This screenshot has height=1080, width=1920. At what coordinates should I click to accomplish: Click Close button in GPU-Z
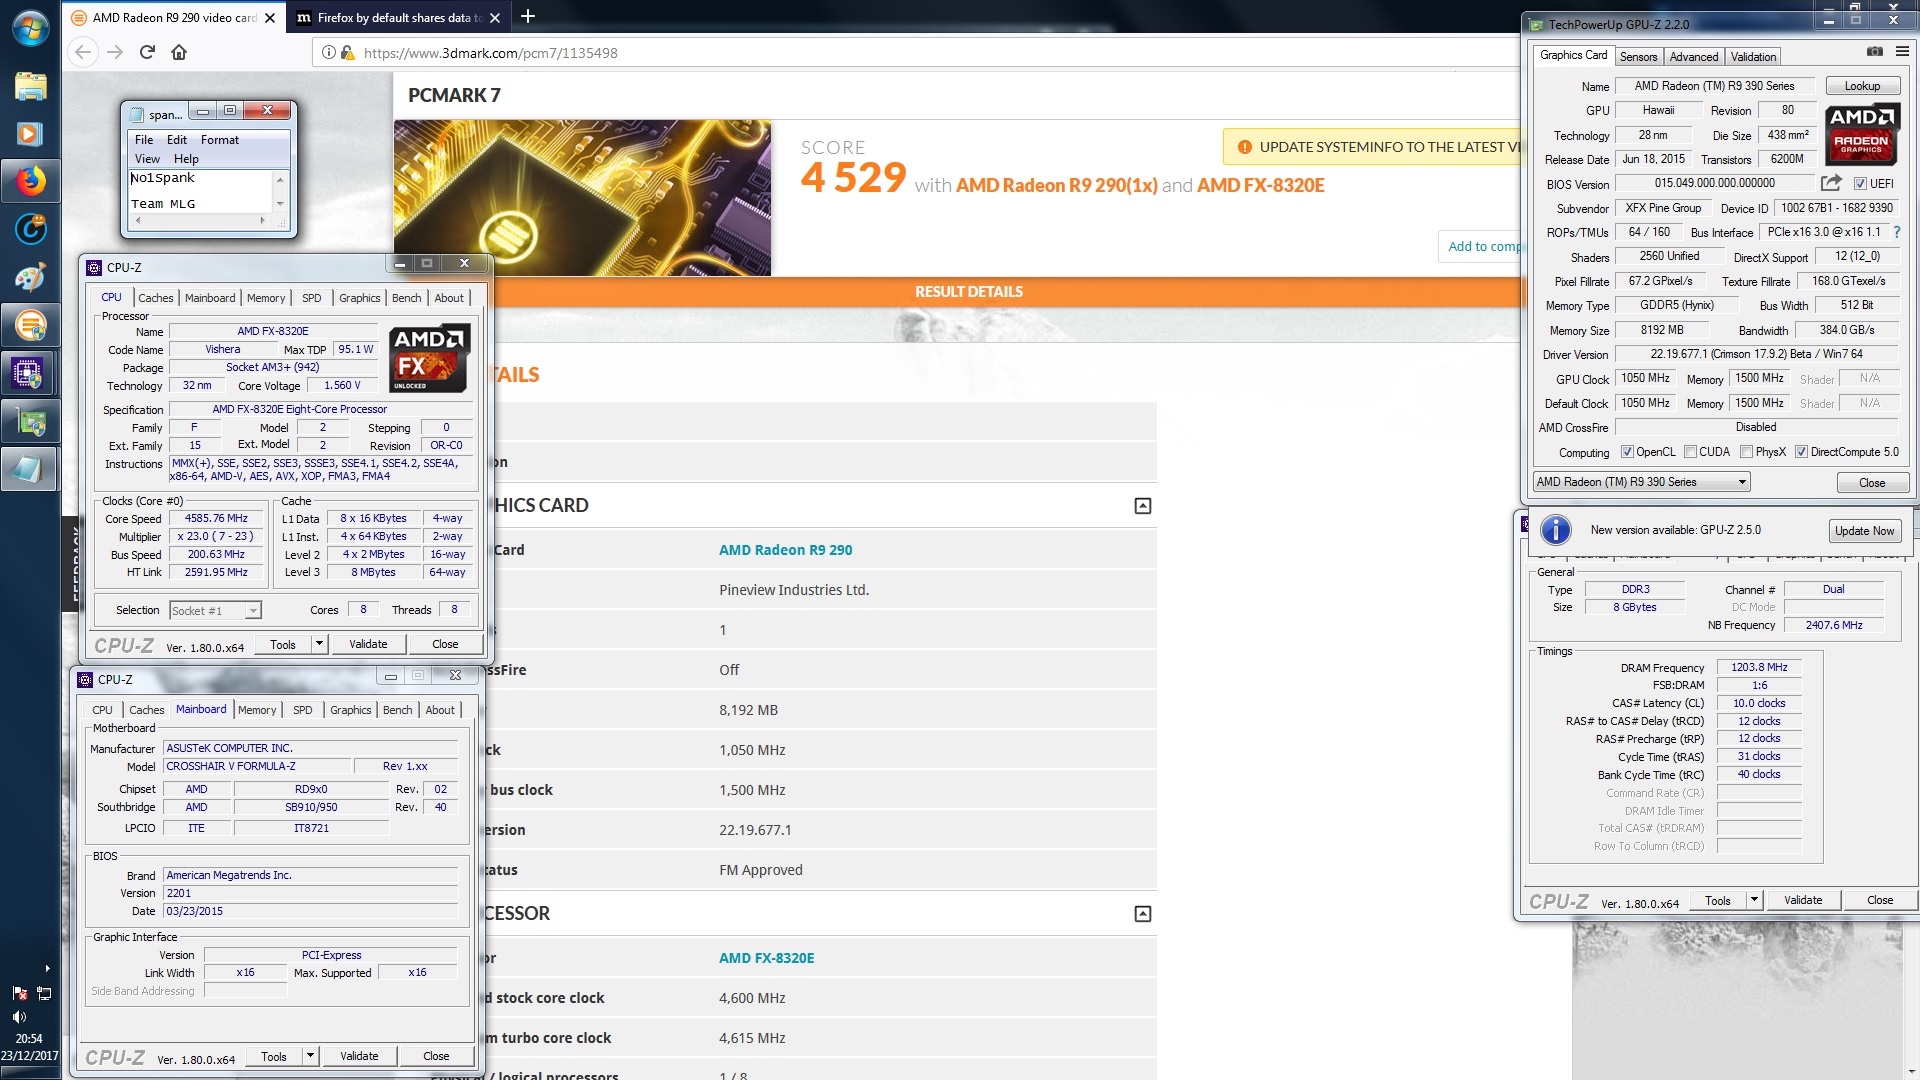coord(1872,483)
